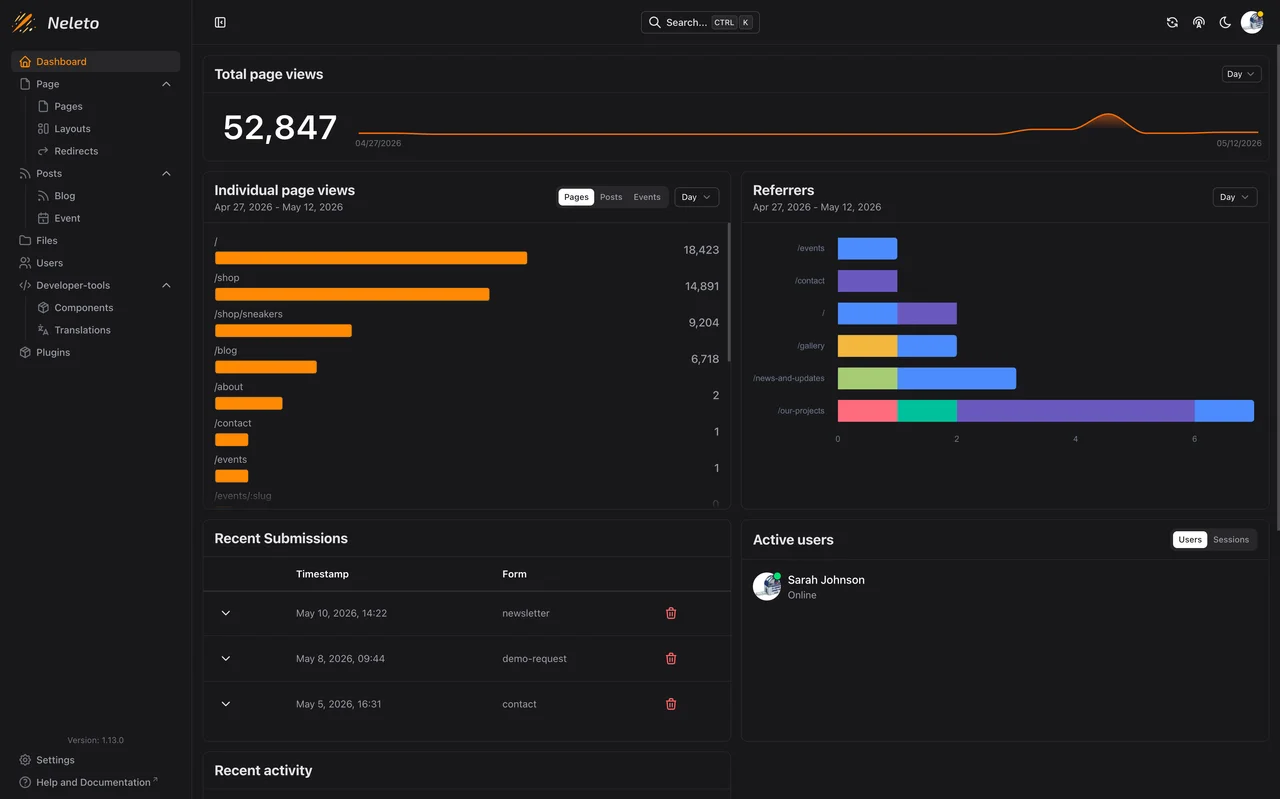Open the Referrers Day dropdown

1235,197
